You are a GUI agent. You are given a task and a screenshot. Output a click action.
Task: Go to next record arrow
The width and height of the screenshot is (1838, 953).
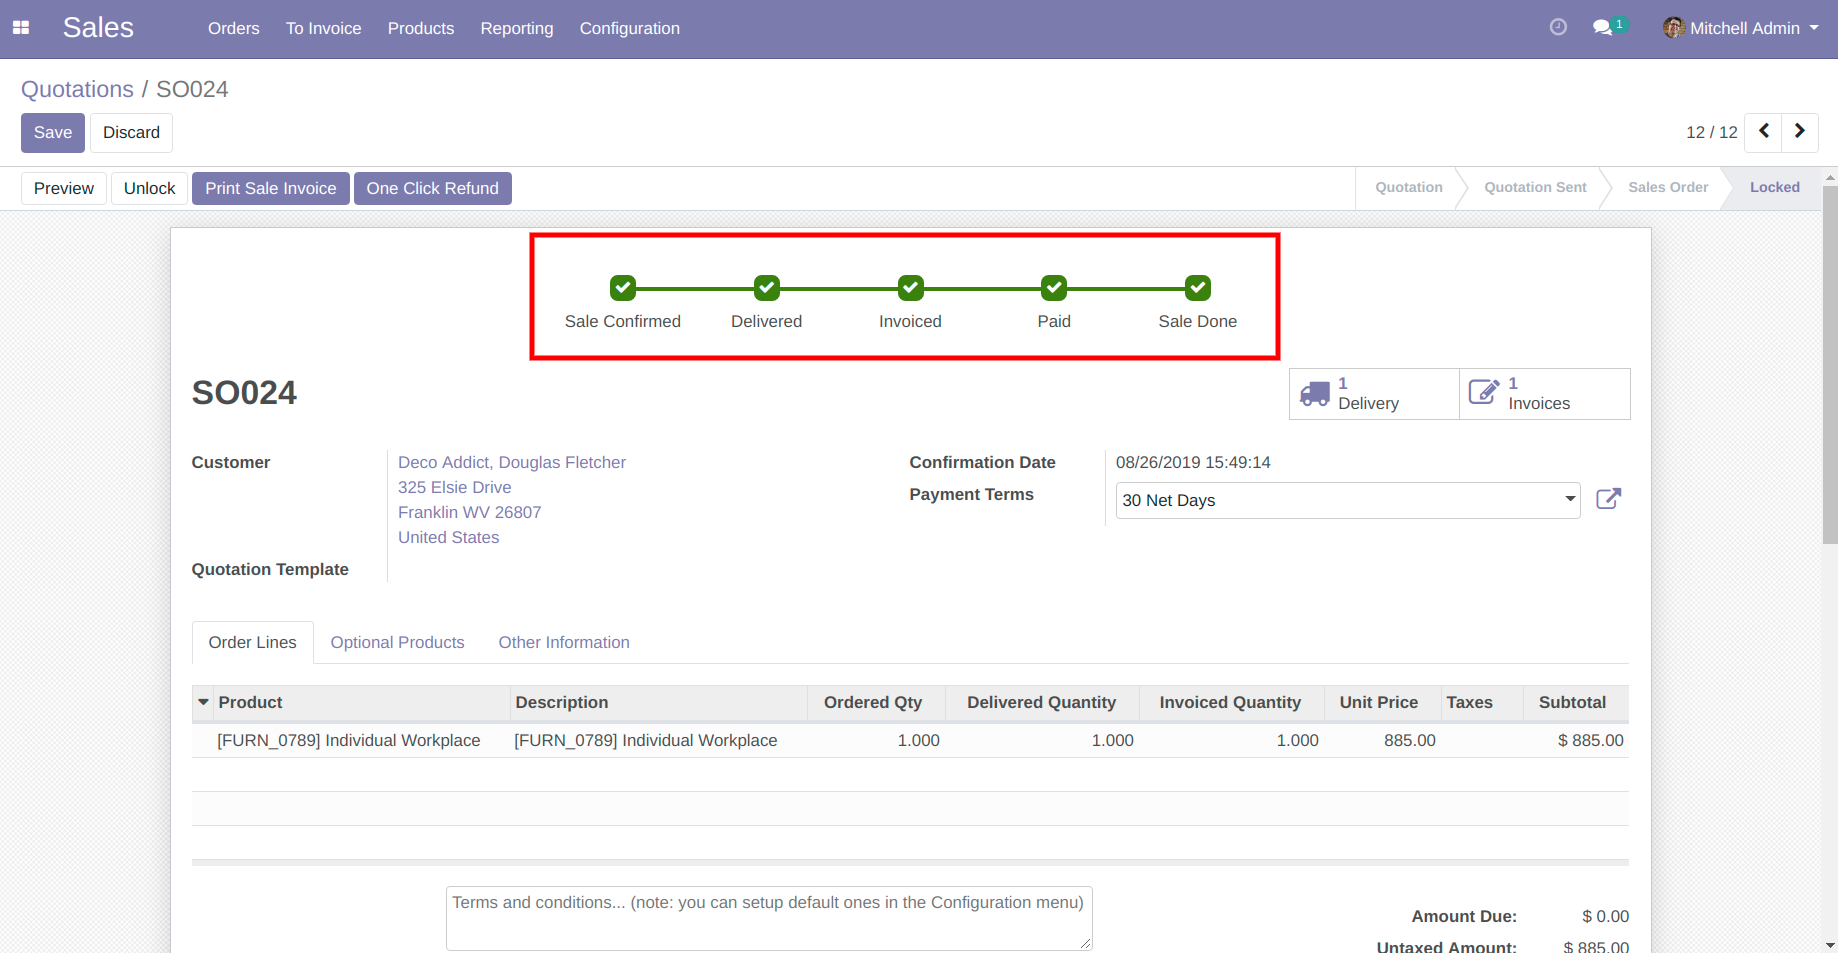point(1800,132)
